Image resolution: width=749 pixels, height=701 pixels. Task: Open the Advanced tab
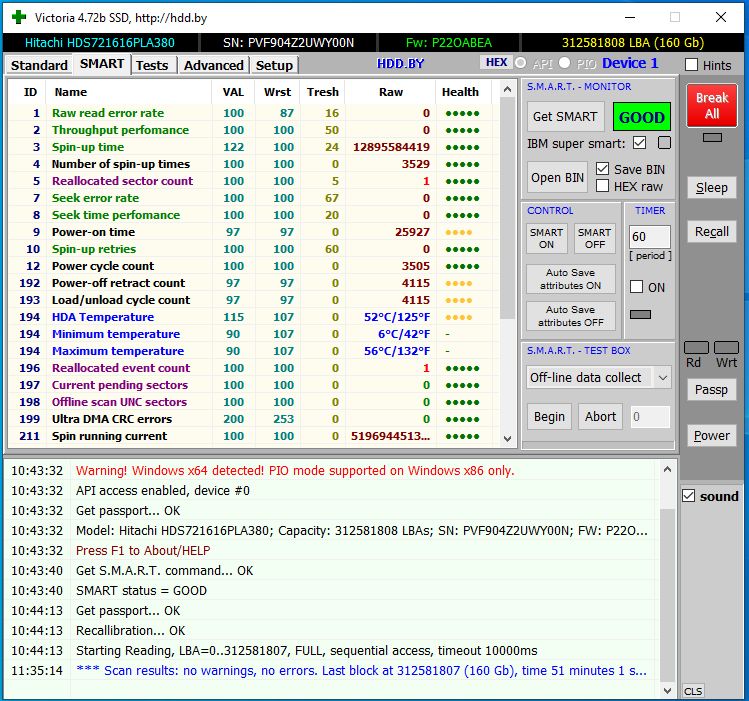[214, 65]
